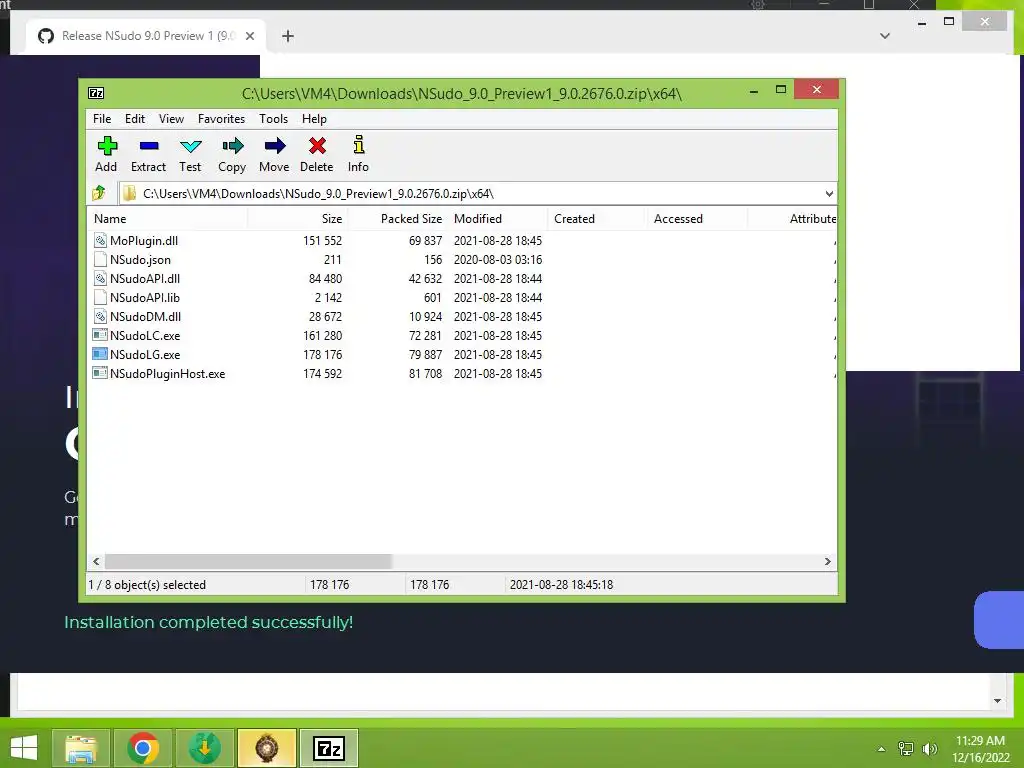Click the 7z window title icon
The height and width of the screenshot is (768, 1024).
(x=96, y=93)
